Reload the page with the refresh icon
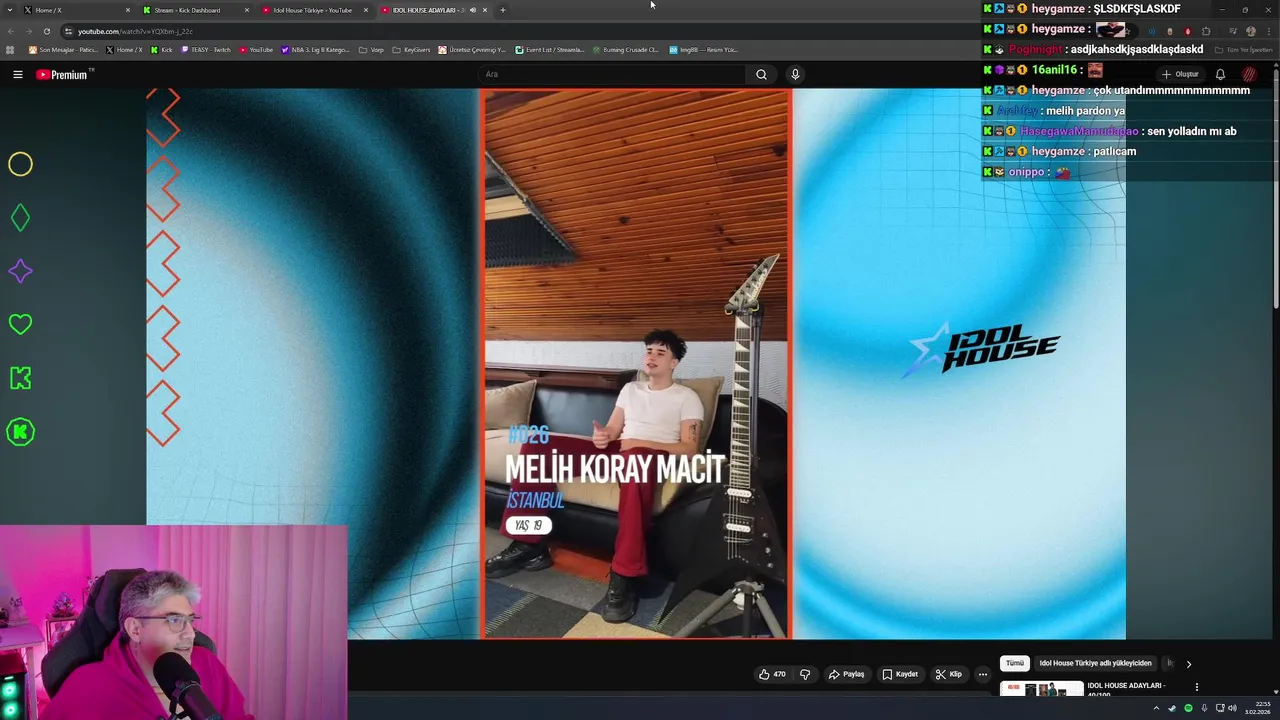Viewport: 1280px width, 720px height. pyautogui.click(x=46, y=31)
